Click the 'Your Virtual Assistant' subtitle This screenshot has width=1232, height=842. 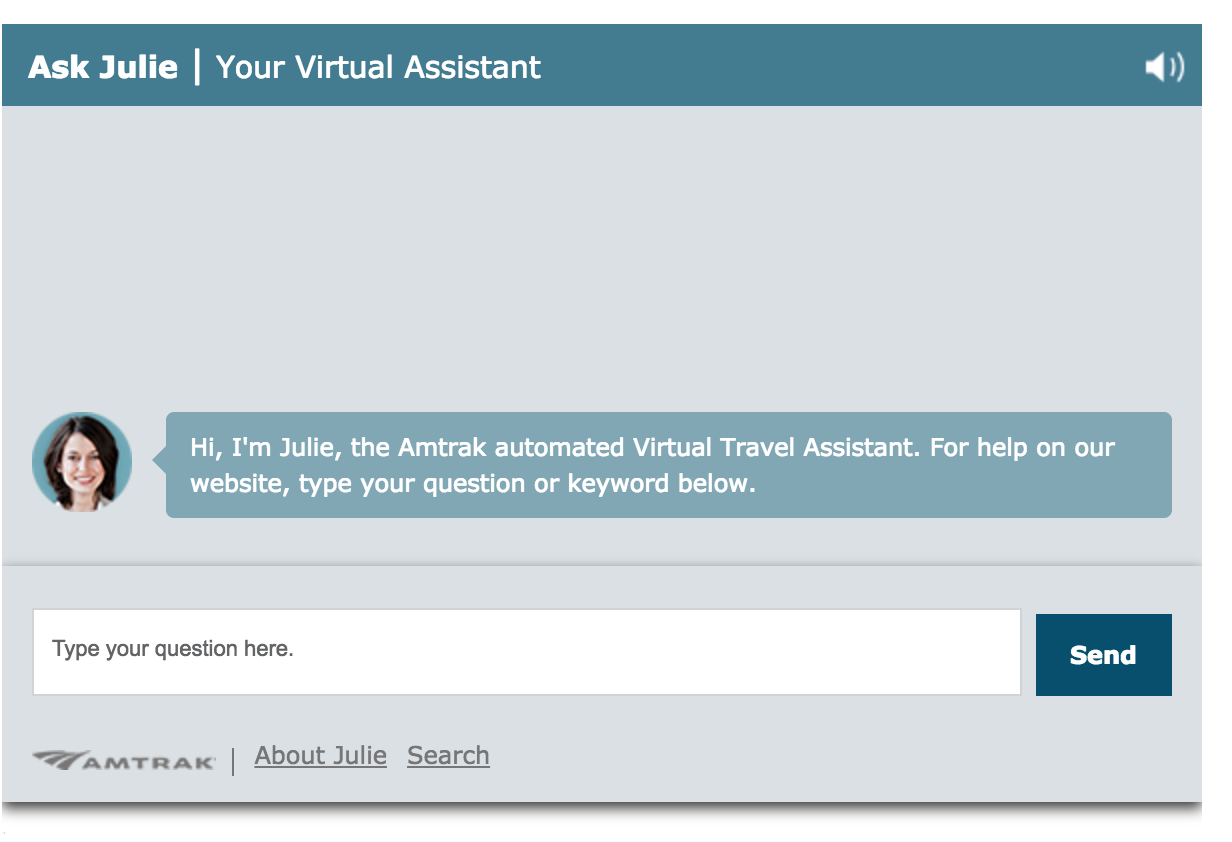click(x=378, y=67)
